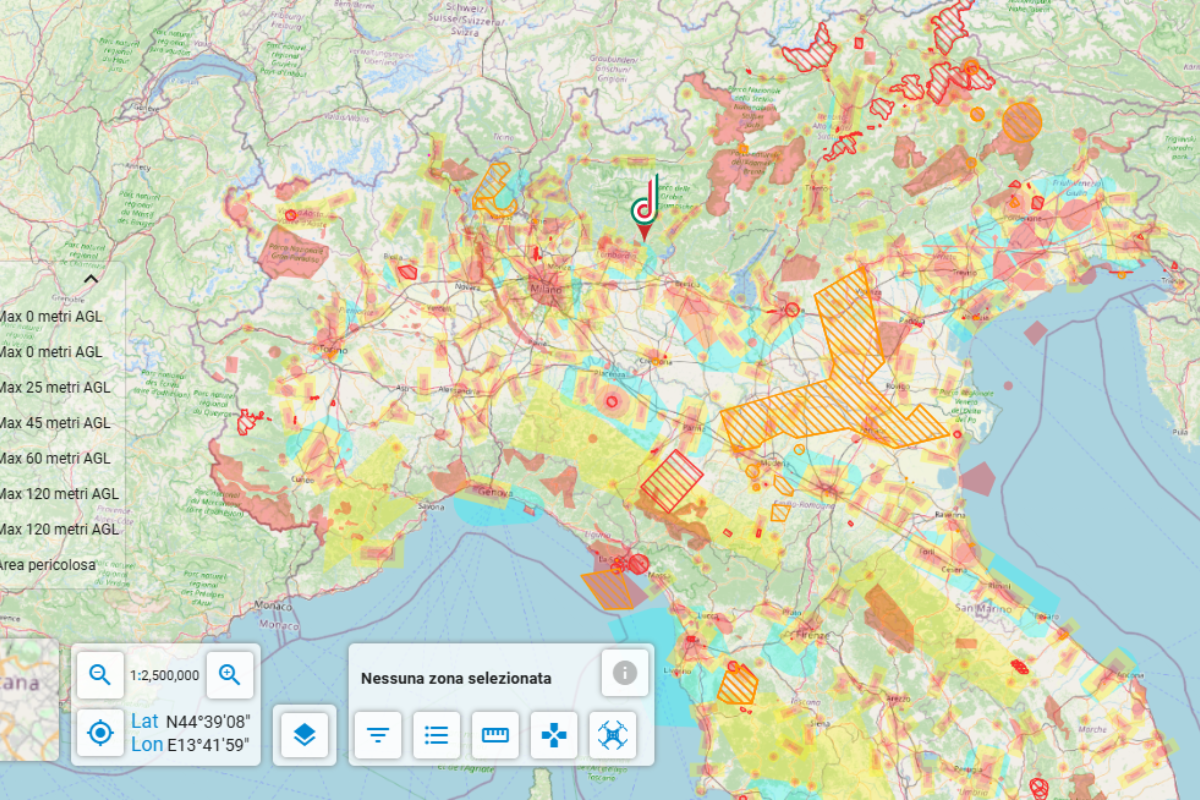Select the directional pad navigation tool
This screenshot has width=1200, height=800.
click(554, 735)
